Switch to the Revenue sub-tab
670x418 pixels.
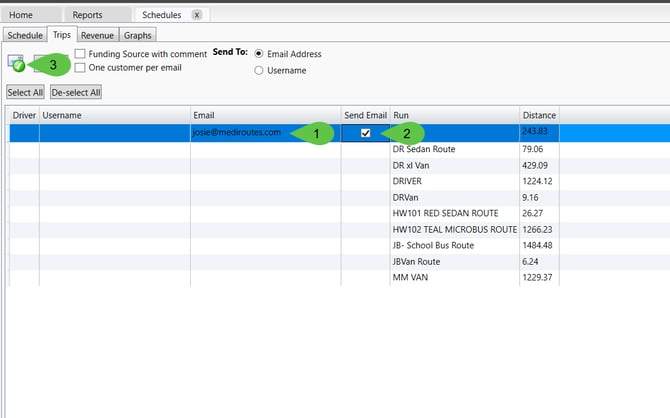97,35
